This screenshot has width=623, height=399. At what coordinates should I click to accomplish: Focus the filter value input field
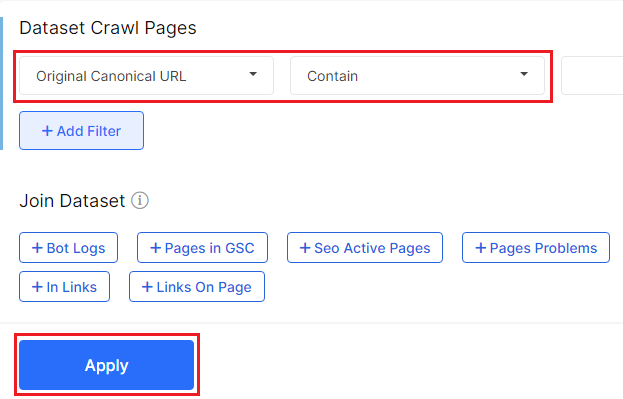592,76
